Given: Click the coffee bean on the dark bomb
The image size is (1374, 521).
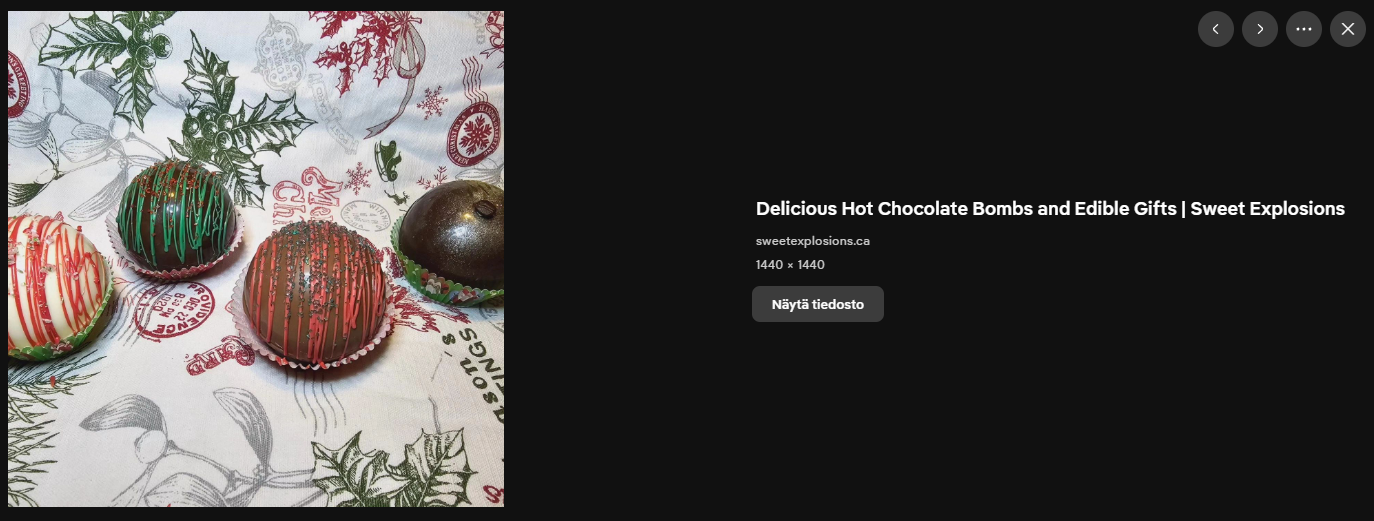Looking at the screenshot, I should pyautogui.click(x=484, y=209).
